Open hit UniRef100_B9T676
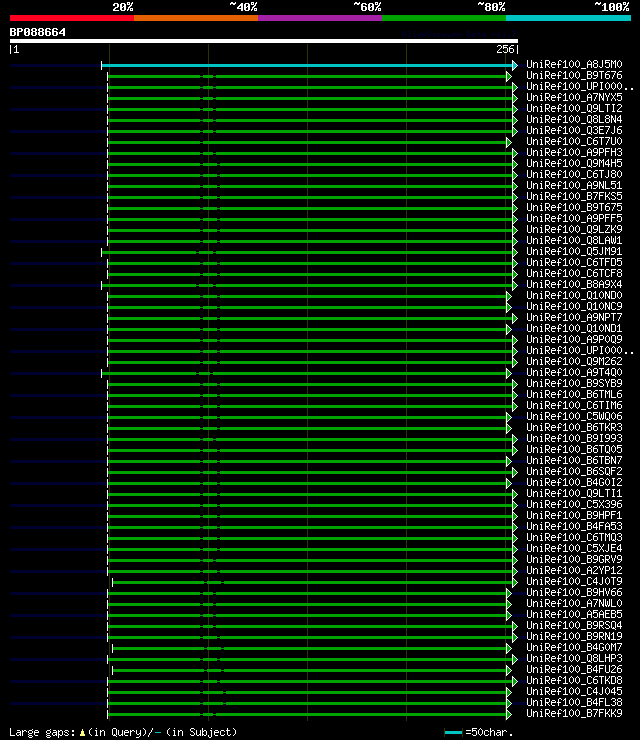The image size is (640, 740). 574,76
